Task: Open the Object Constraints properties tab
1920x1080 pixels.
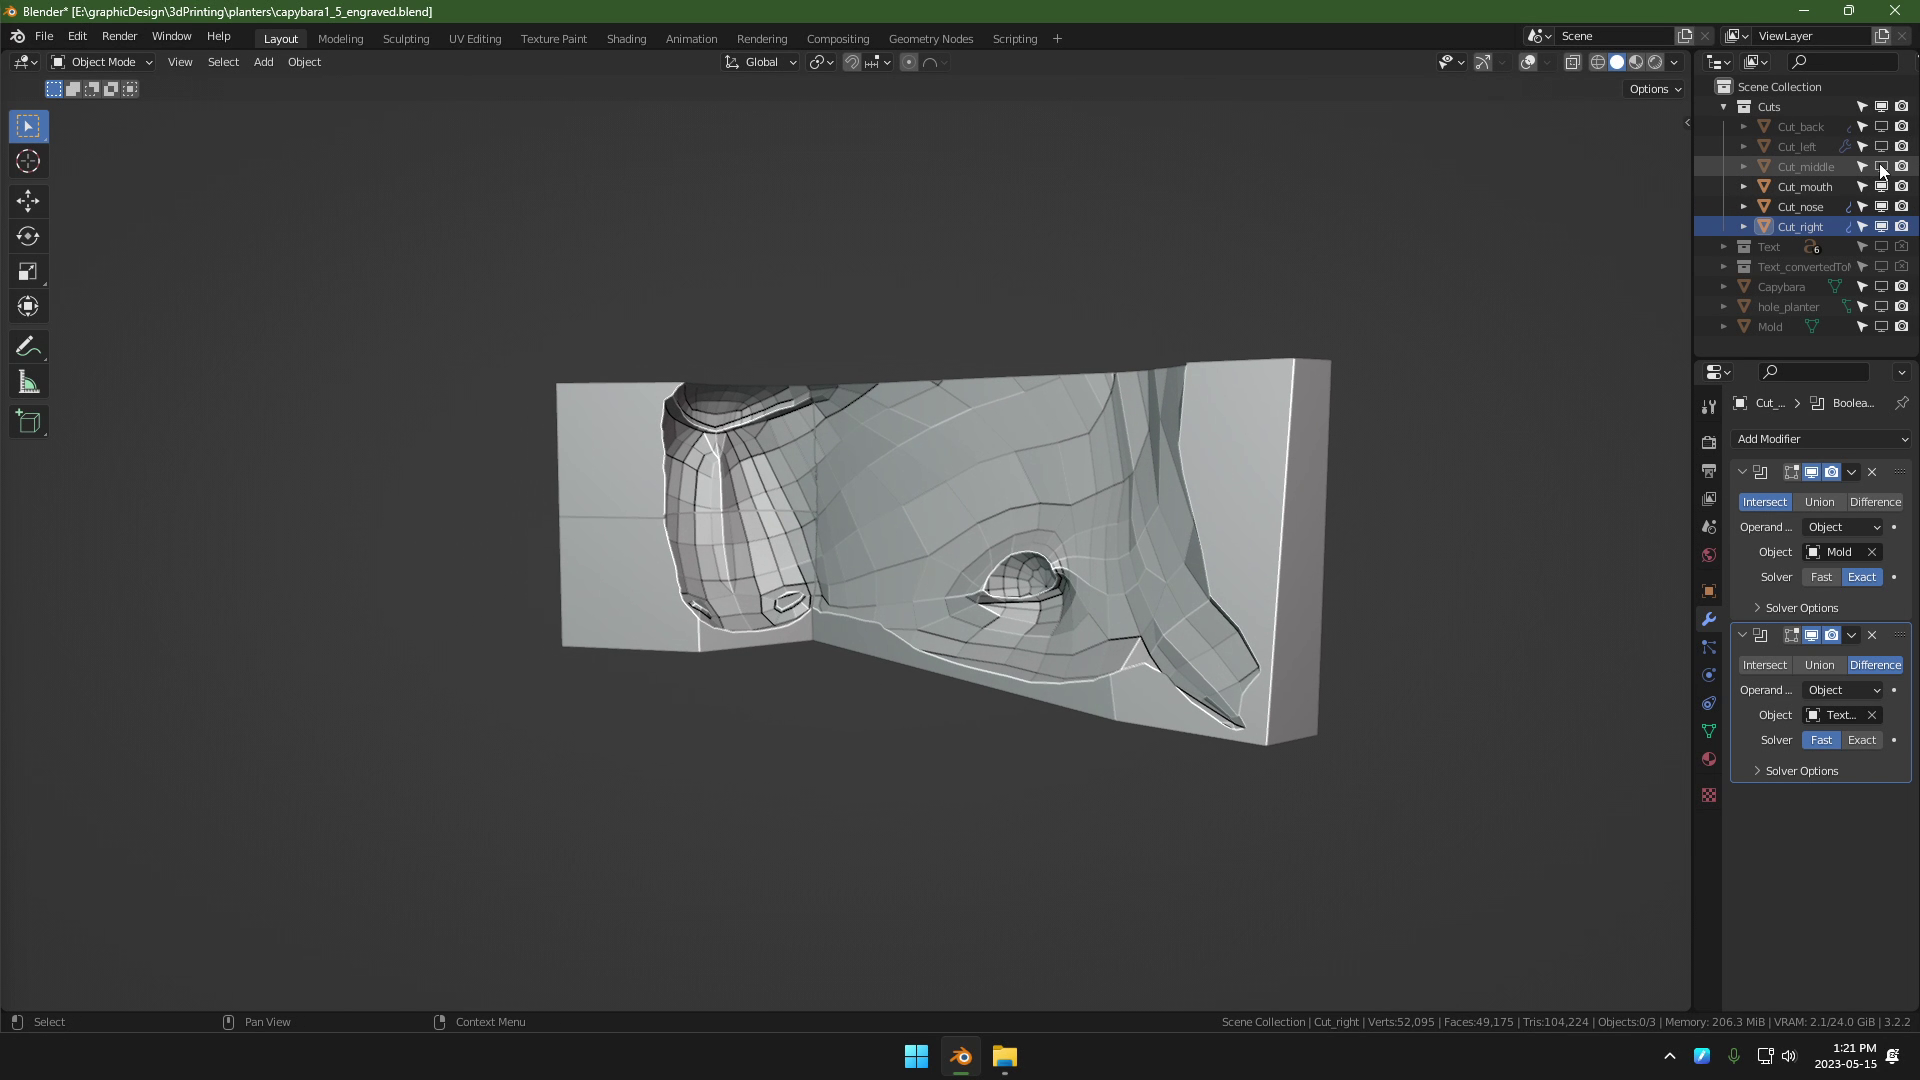Action: pos(1709,703)
